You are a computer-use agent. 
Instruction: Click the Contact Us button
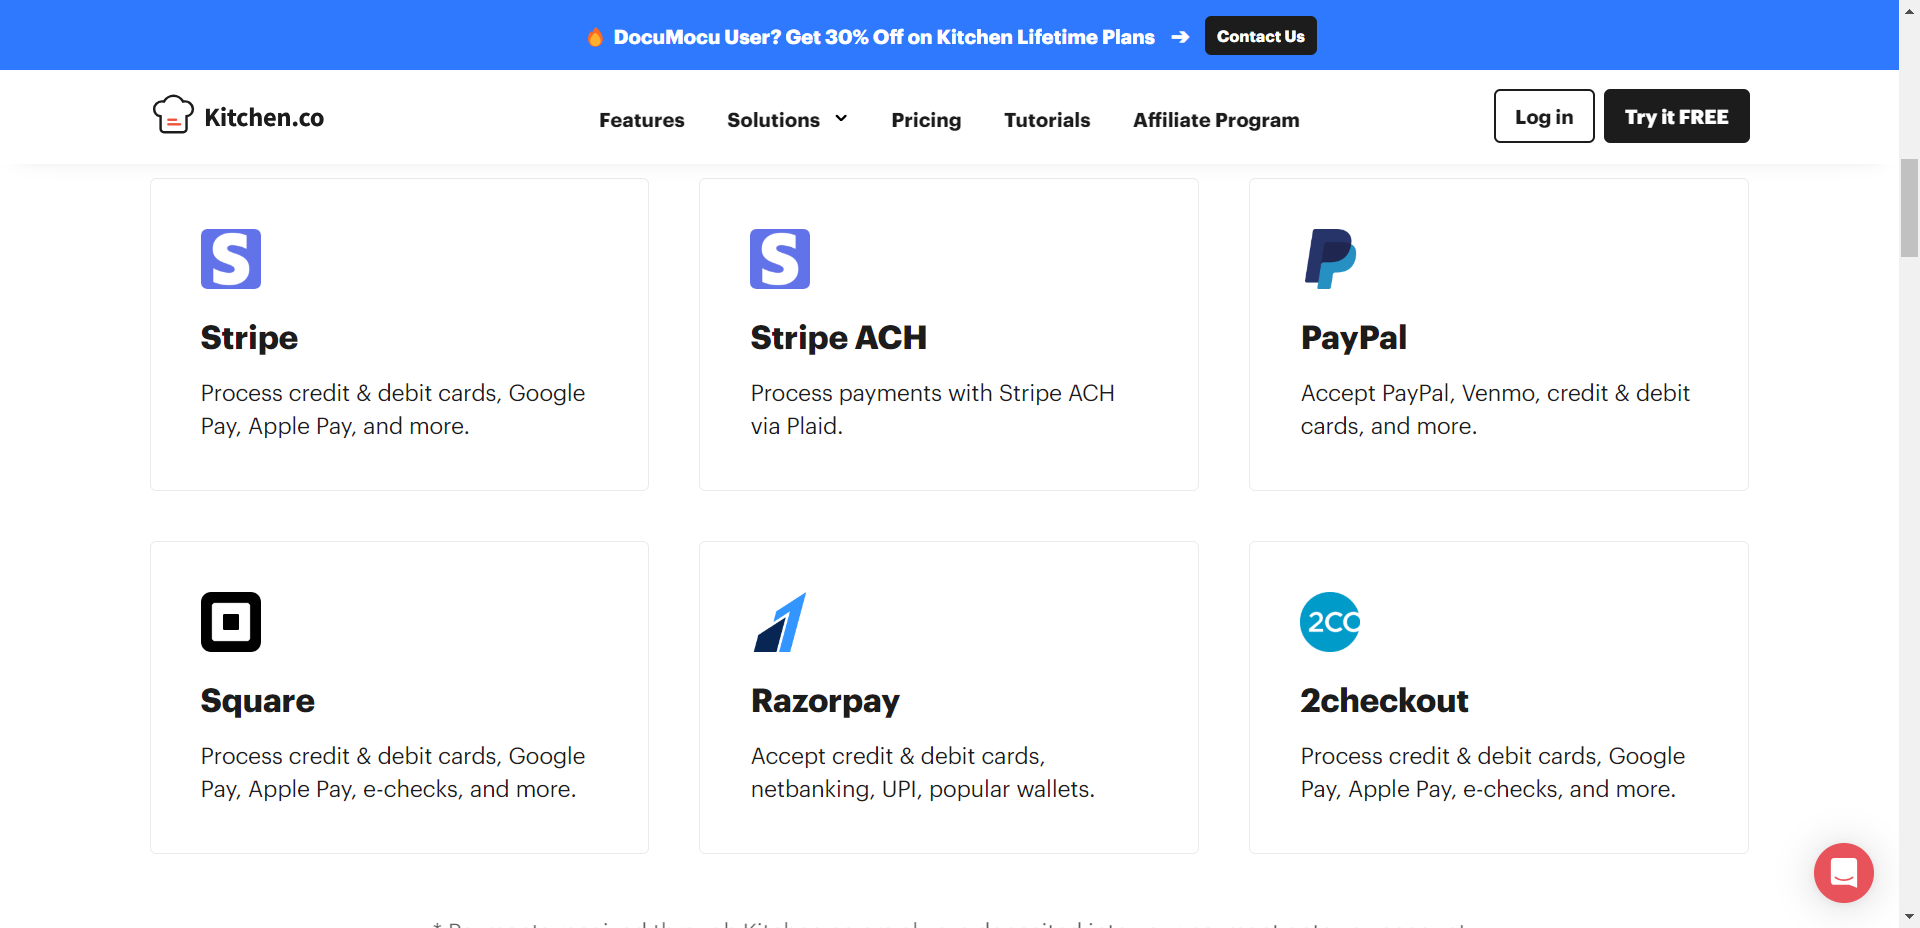tap(1261, 36)
